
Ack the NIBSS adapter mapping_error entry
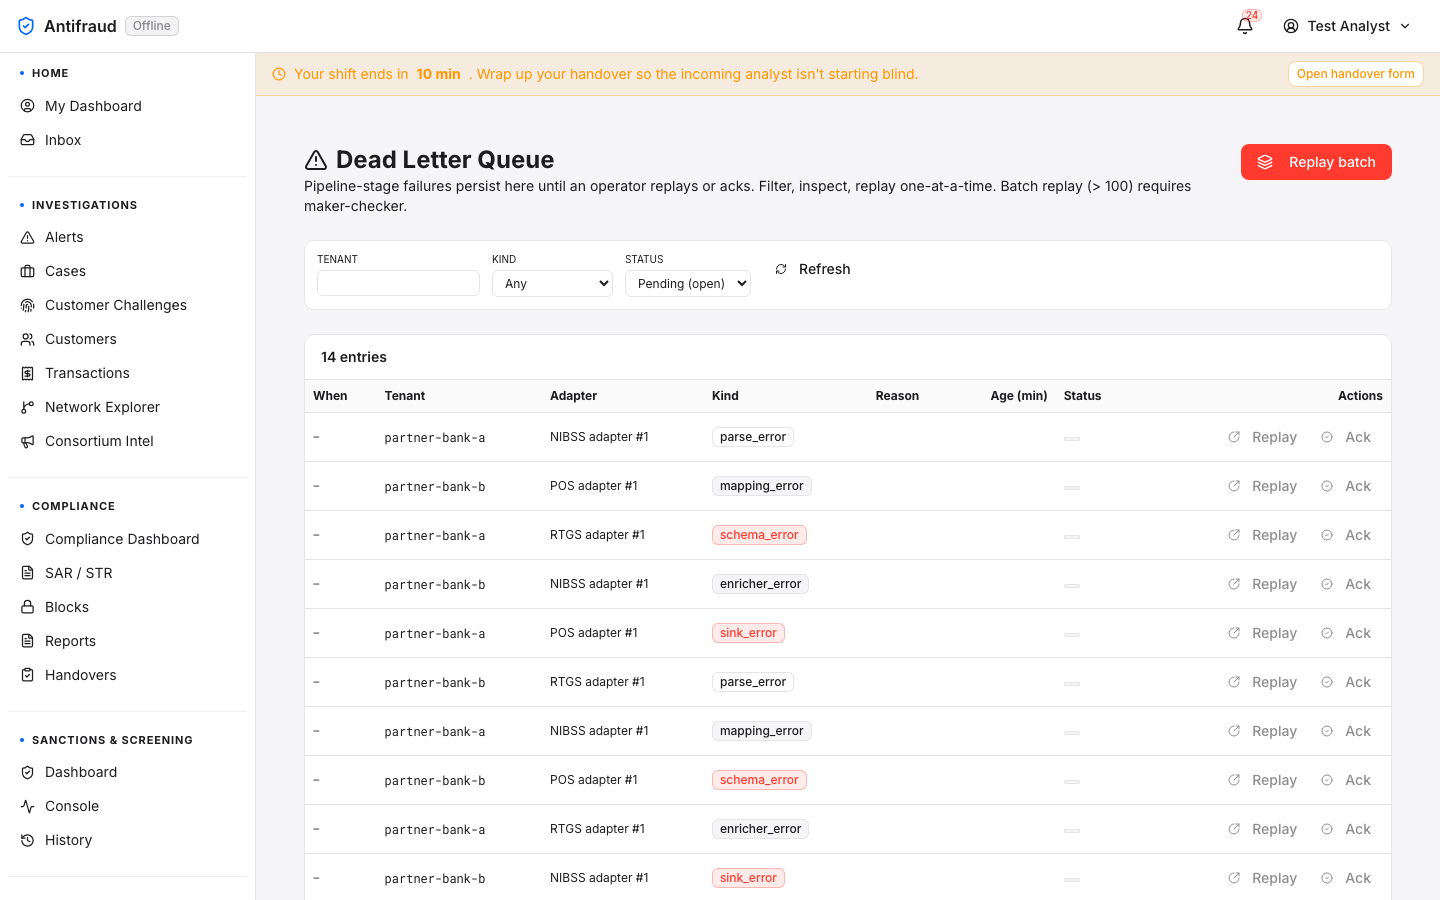point(1346,731)
